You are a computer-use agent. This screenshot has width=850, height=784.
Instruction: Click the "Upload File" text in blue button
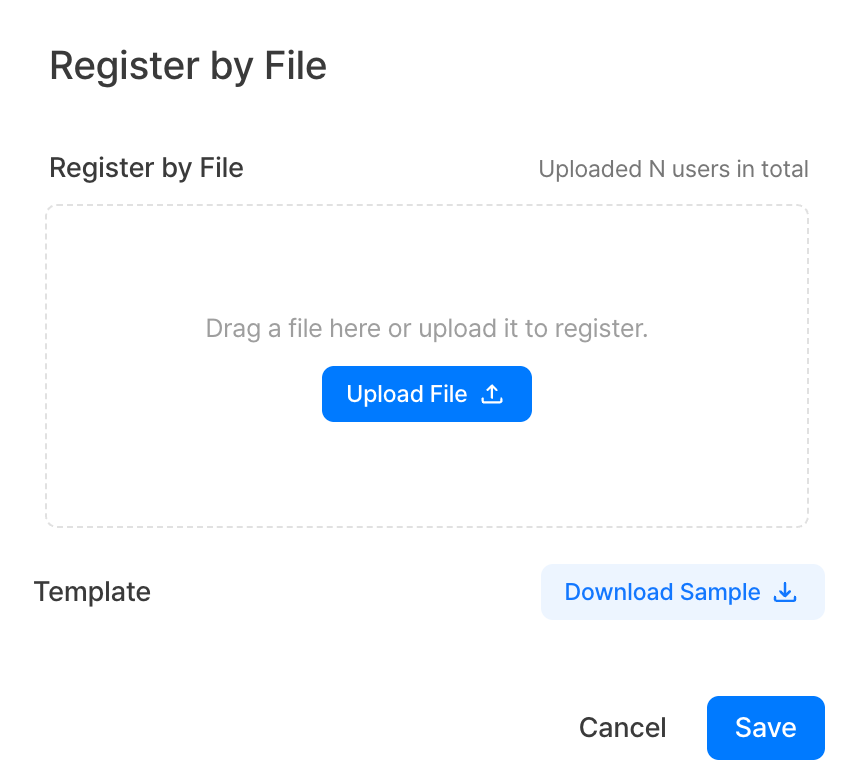coord(406,394)
